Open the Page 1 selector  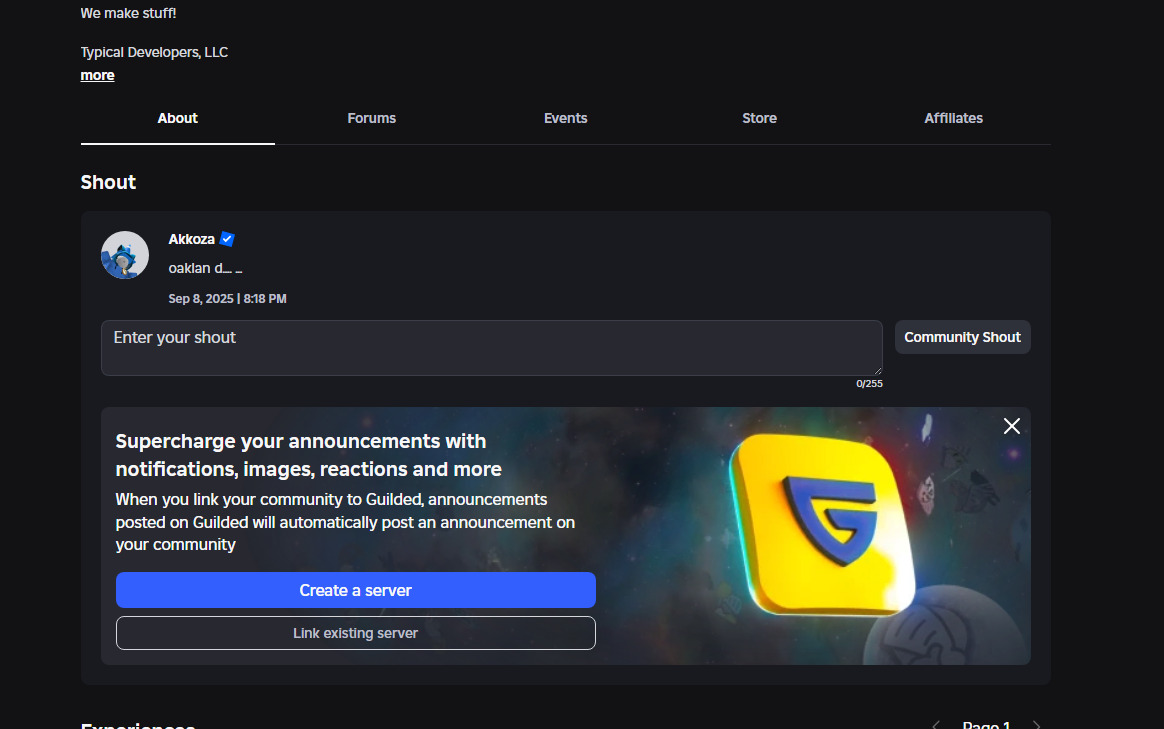(986, 724)
